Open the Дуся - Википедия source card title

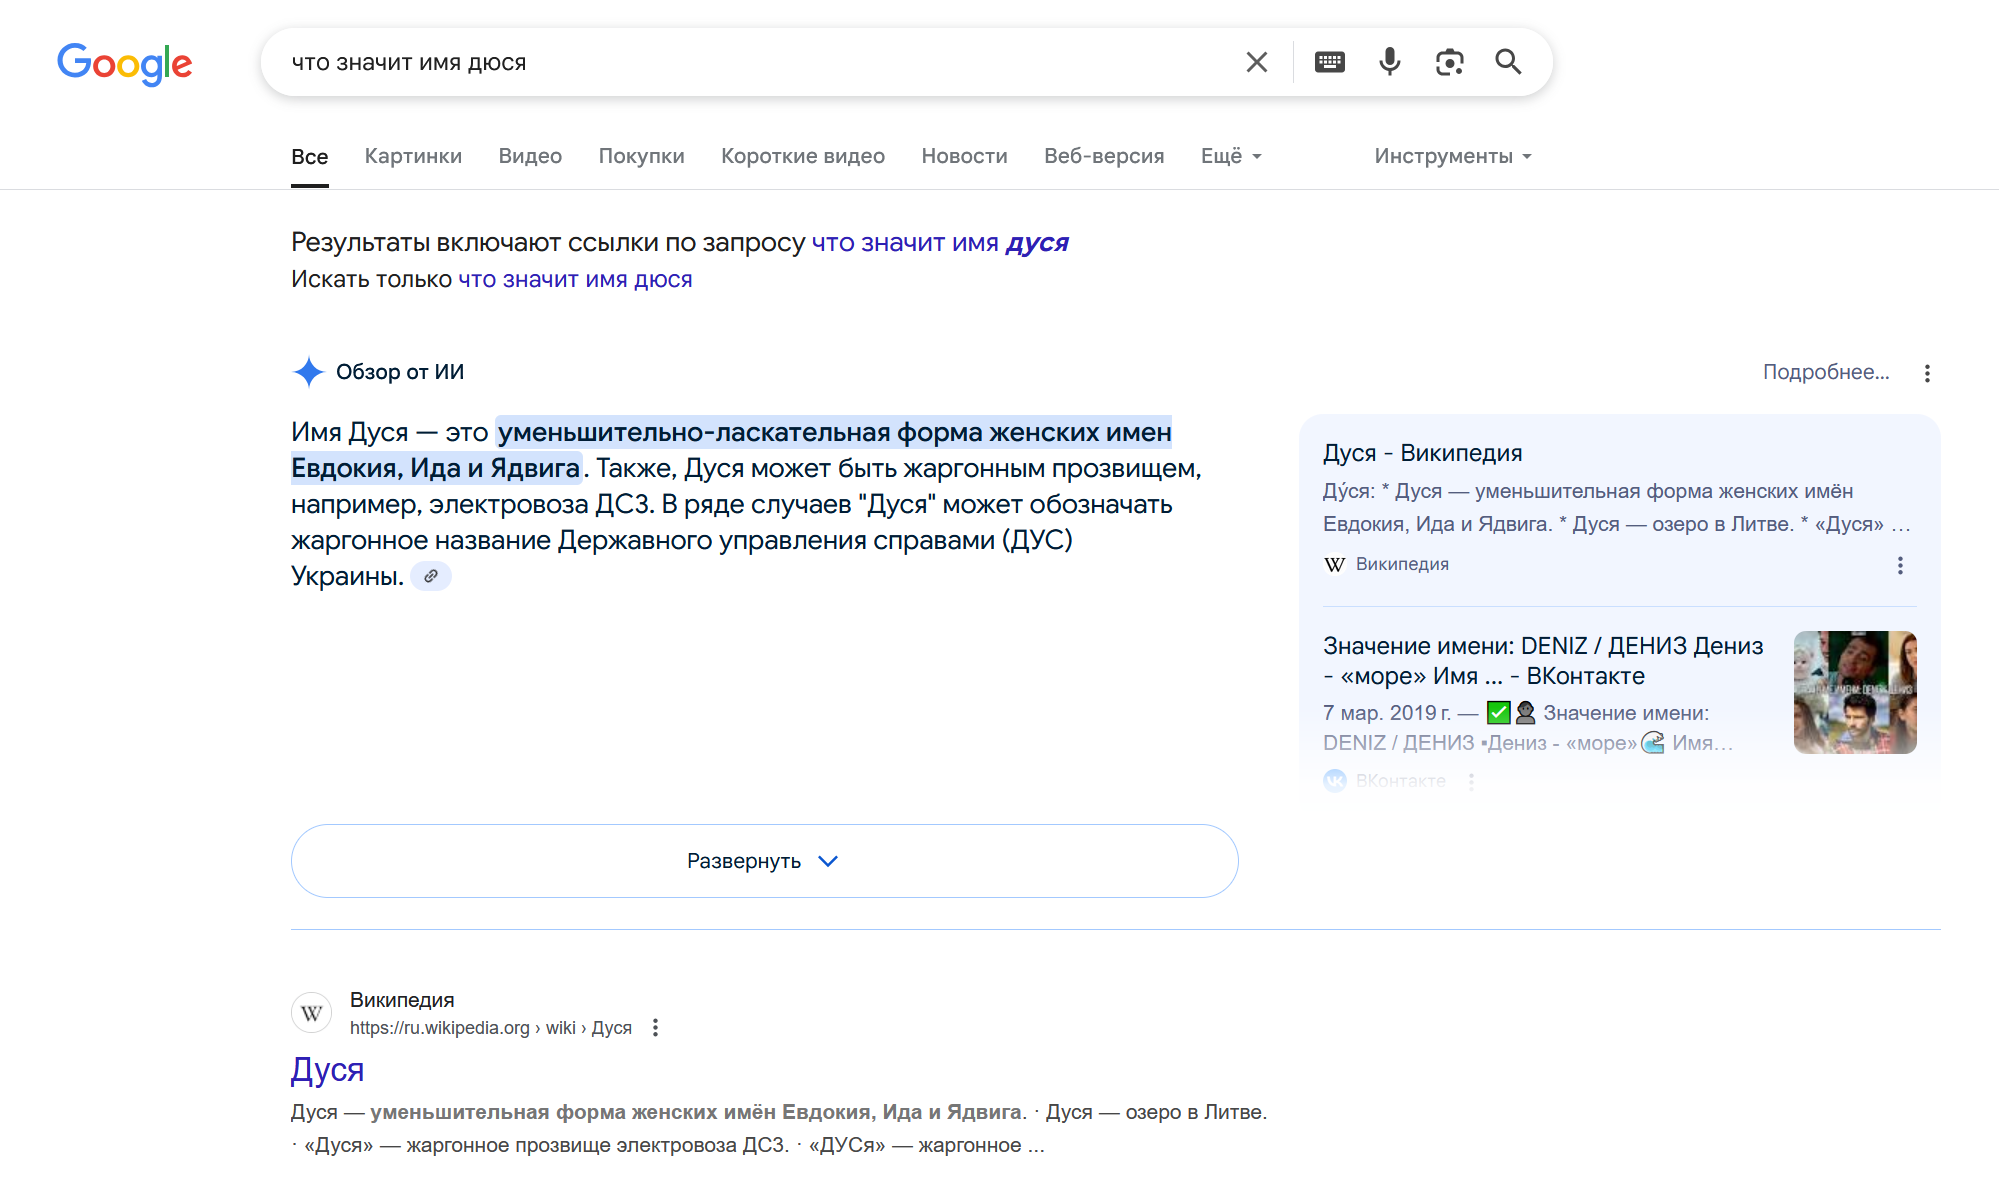(x=1422, y=453)
